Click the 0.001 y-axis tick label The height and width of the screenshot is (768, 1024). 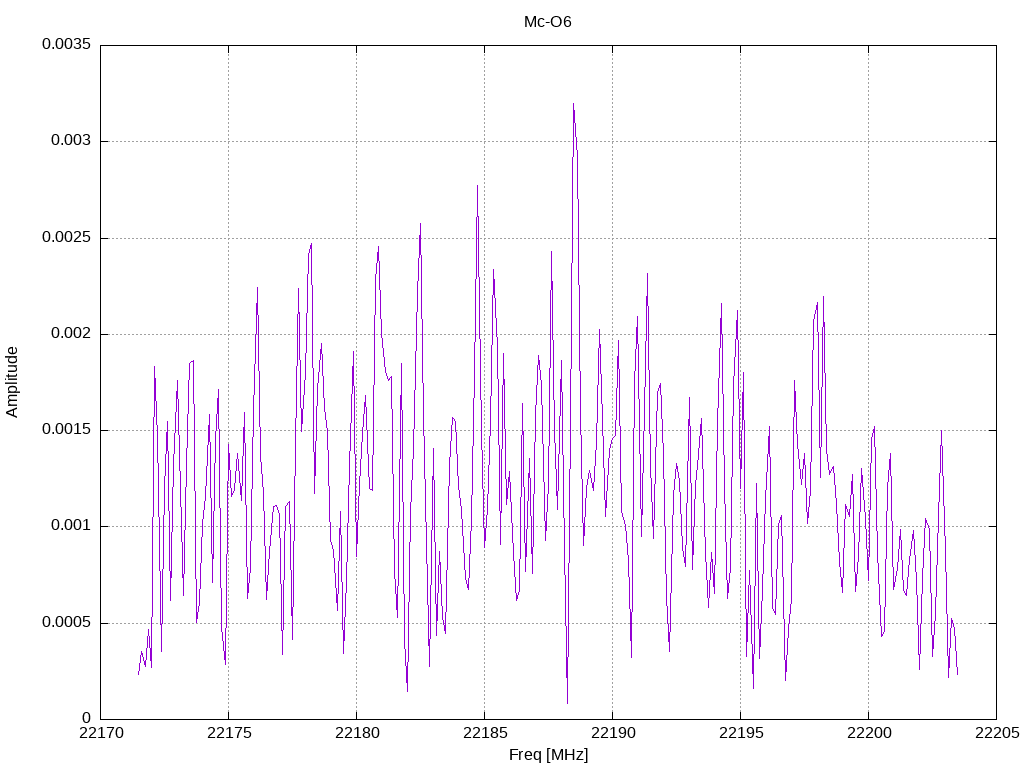71,526
